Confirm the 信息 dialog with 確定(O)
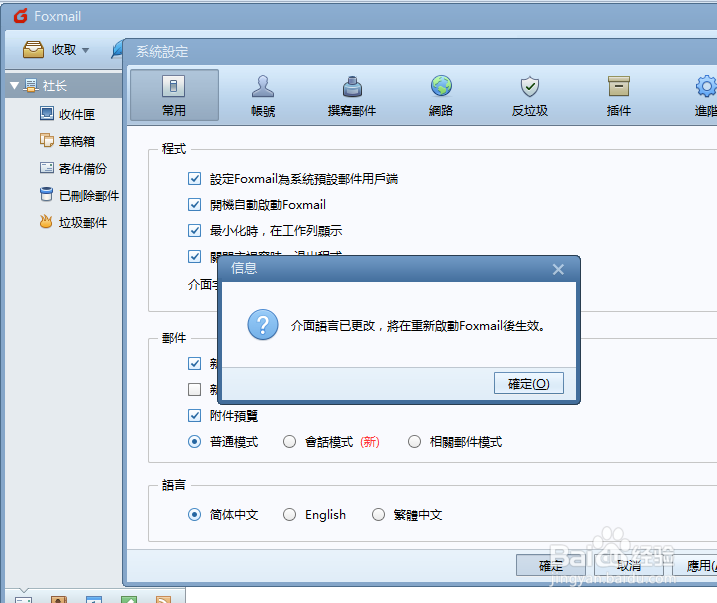This screenshot has width=717, height=603. click(529, 383)
